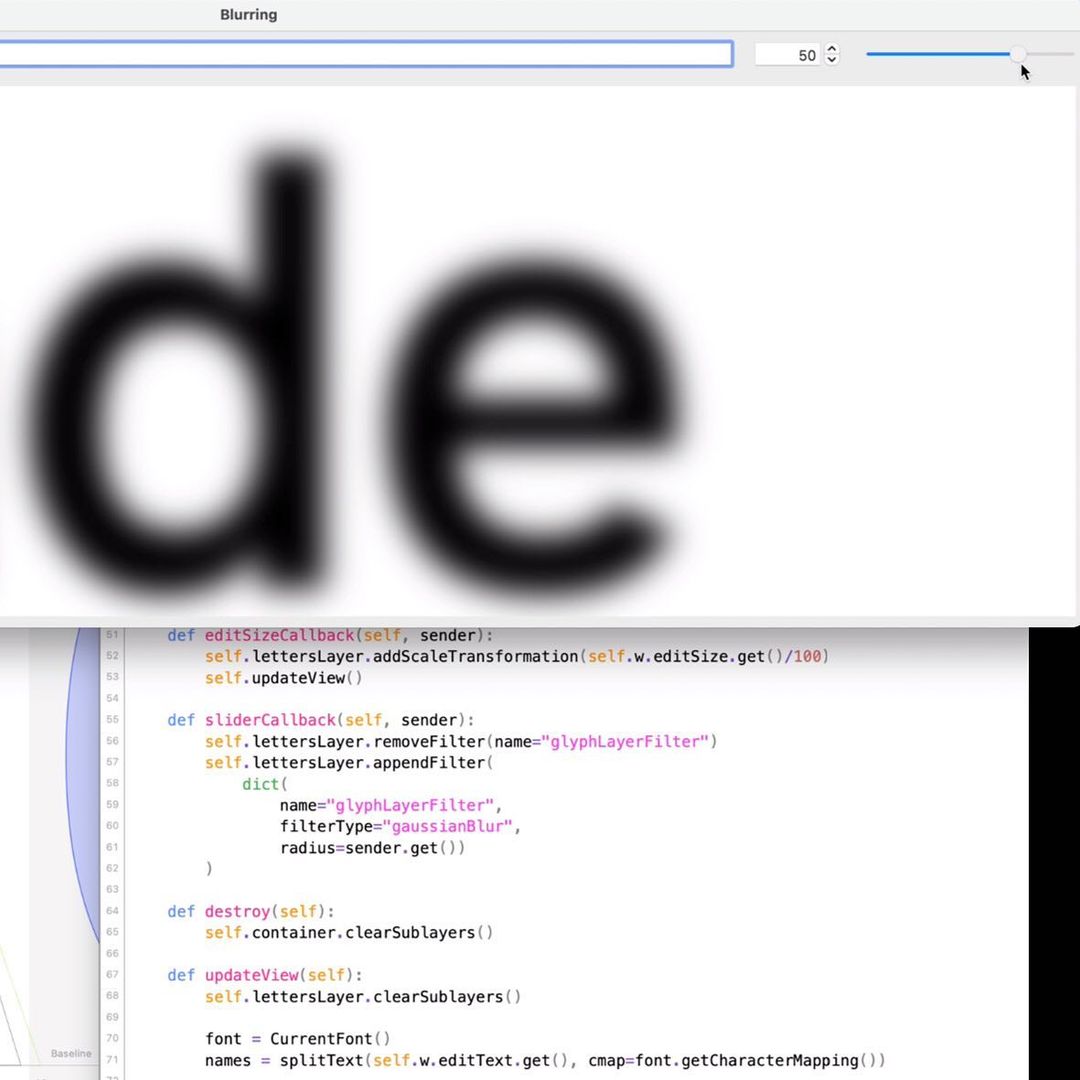Click the "gaussianBlur" string in code
The width and height of the screenshot is (1080, 1080).
[x=456, y=826]
